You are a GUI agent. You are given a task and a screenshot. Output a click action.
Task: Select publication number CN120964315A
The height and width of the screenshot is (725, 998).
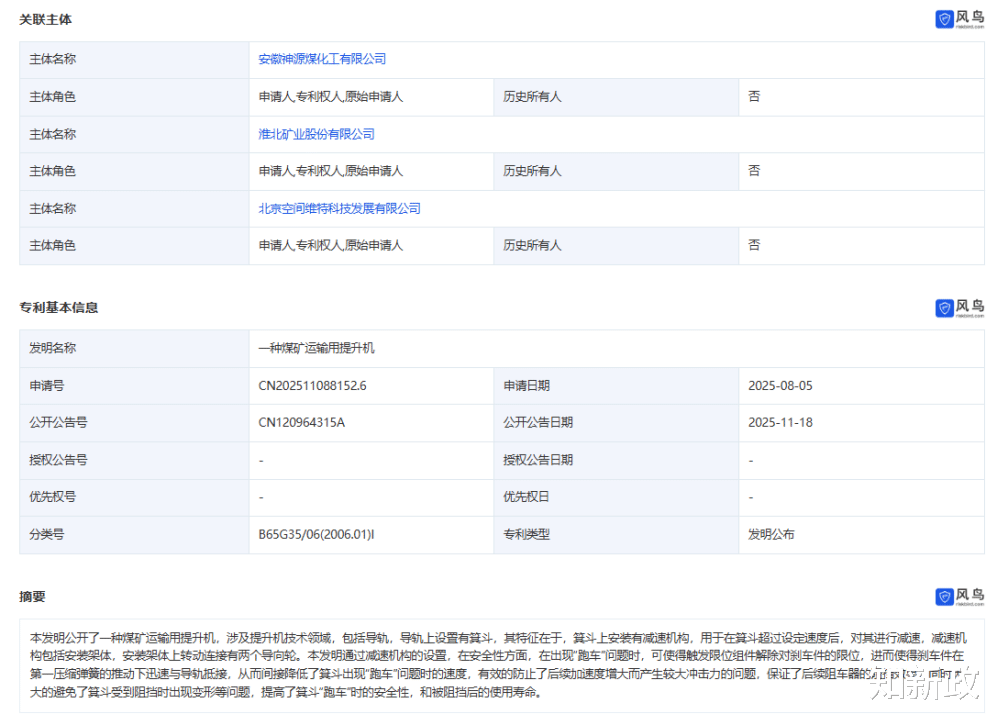[x=302, y=423]
